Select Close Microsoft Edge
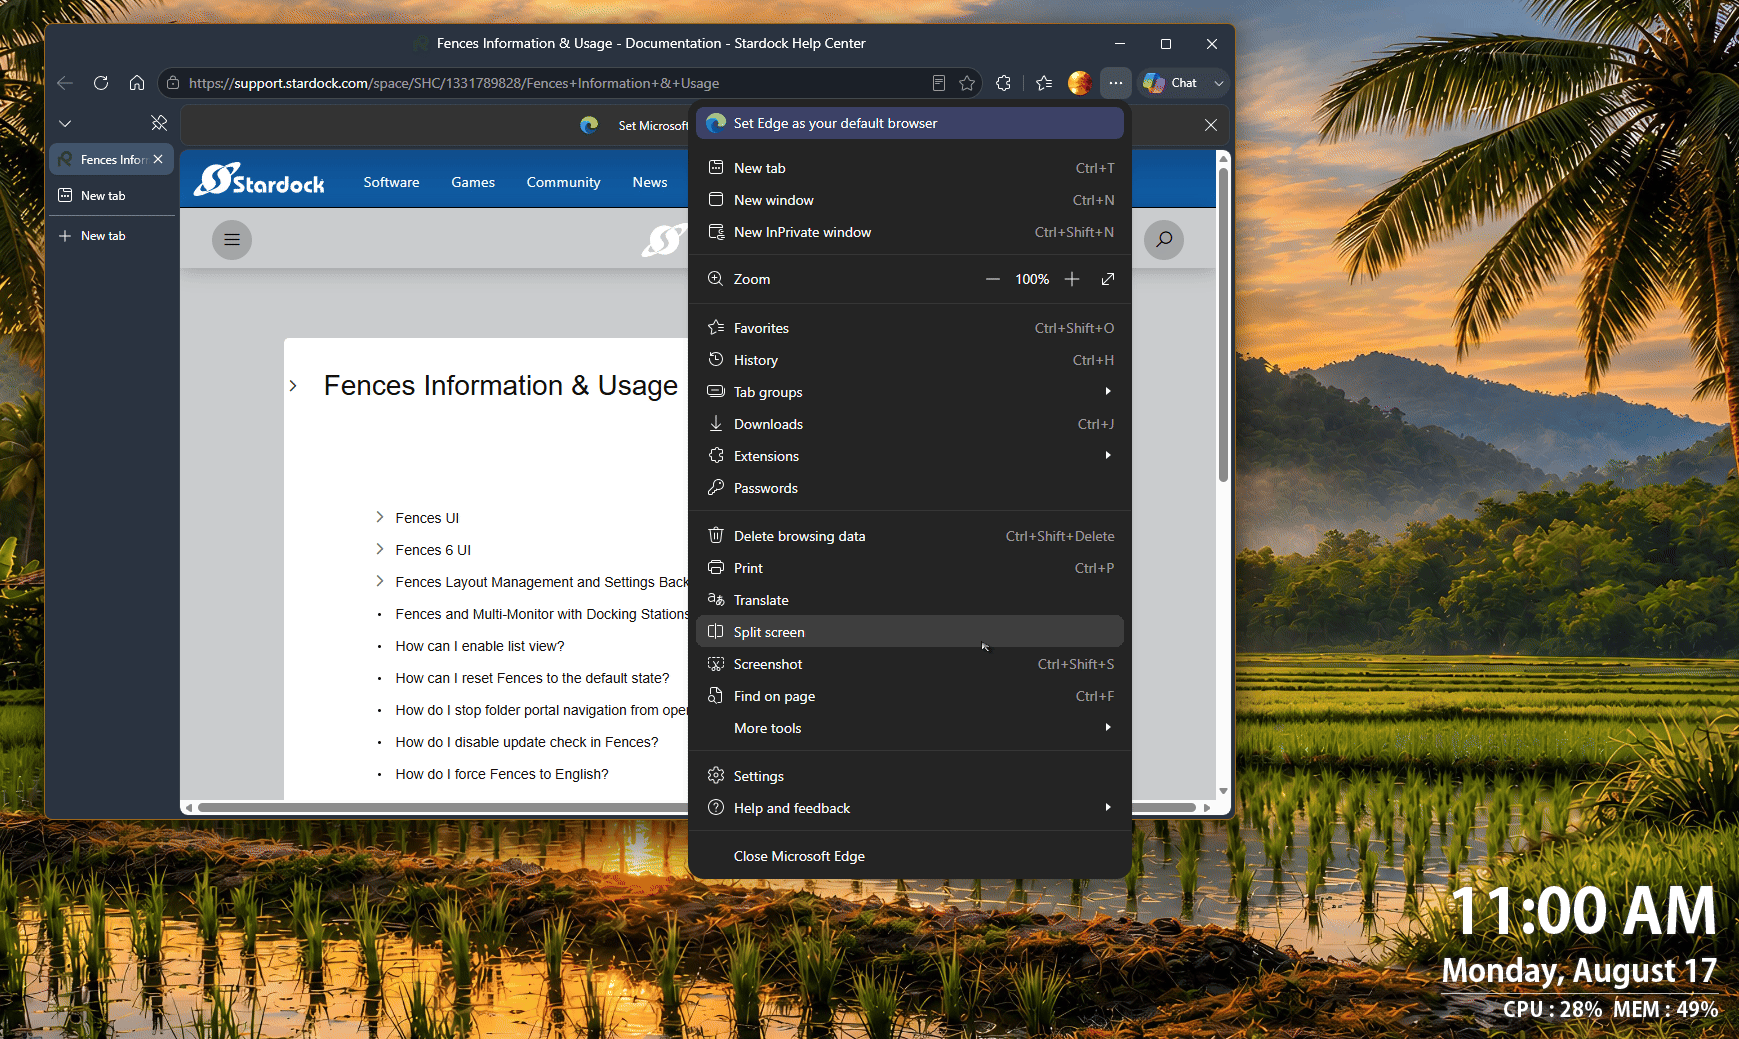The height and width of the screenshot is (1039, 1739). [910, 856]
